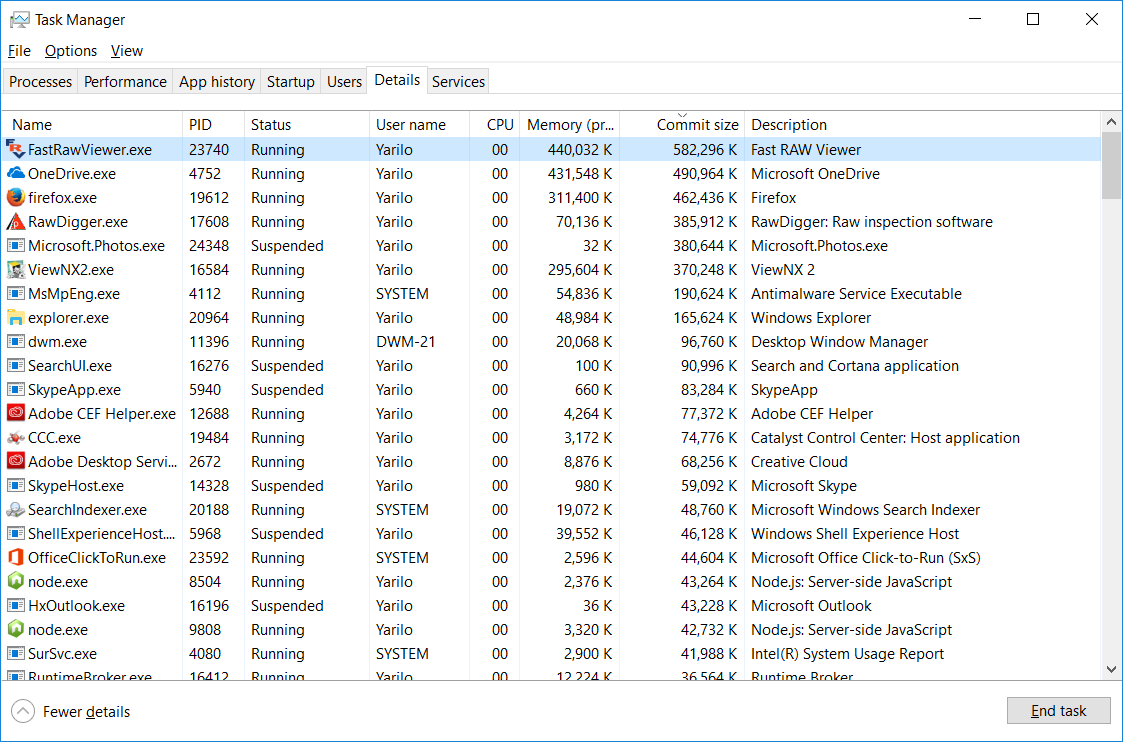
Task: Open the File menu
Action: (19, 51)
